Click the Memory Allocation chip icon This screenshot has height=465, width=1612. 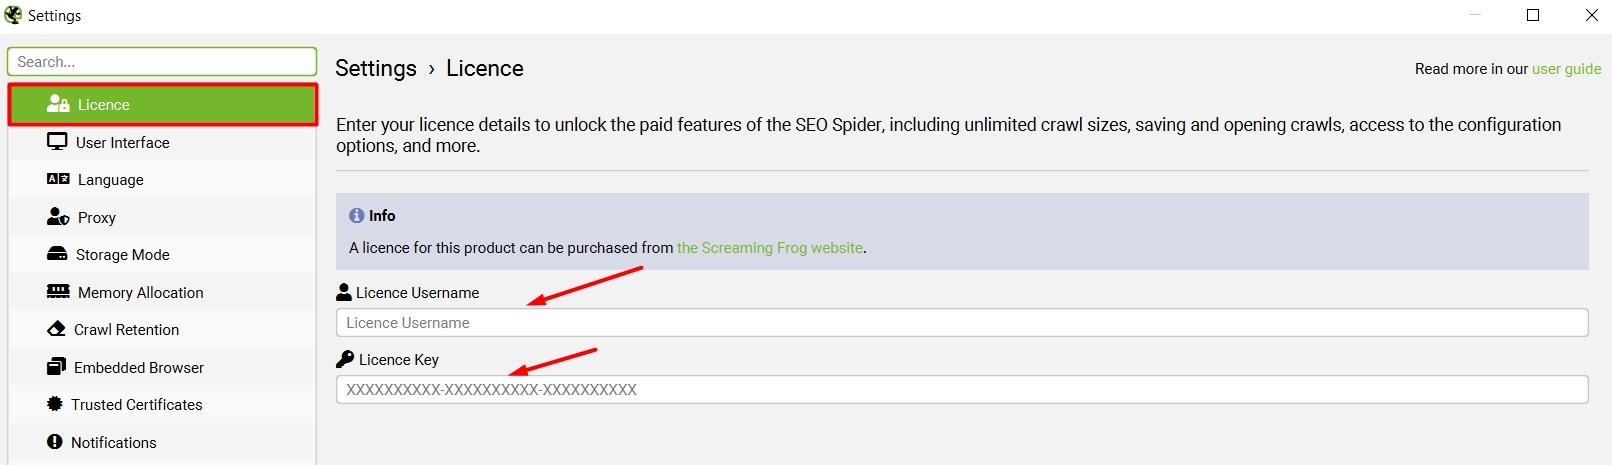pyautogui.click(x=58, y=292)
